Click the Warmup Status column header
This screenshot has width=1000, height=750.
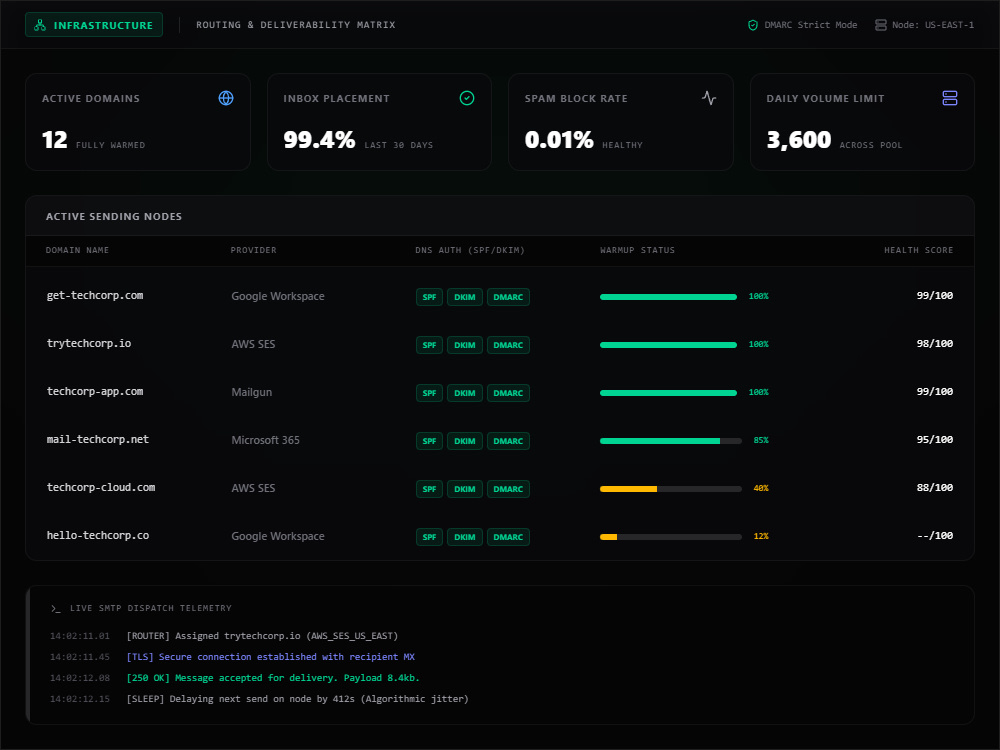point(637,250)
